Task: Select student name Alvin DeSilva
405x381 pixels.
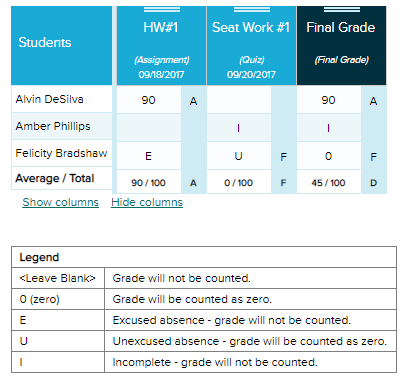Action: tap(49, 99)
